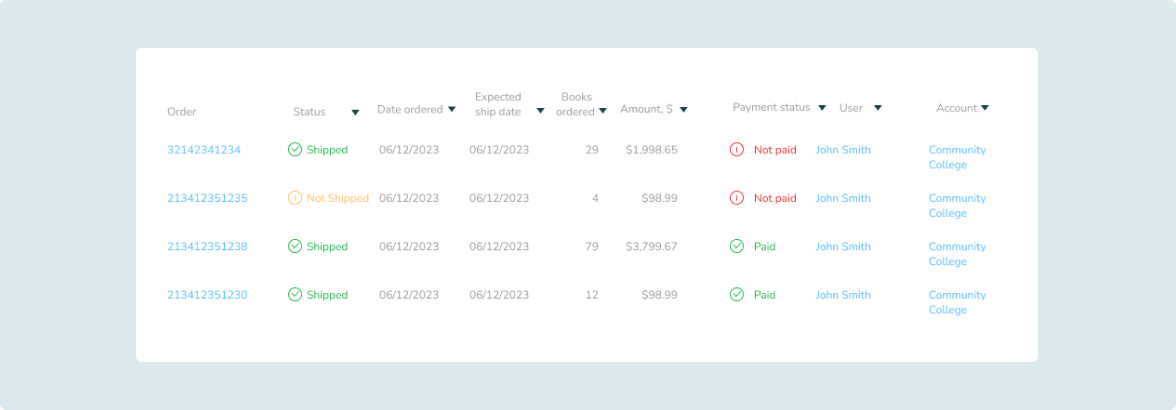This screenshot has height=410, width=1176.
Task: Sort by the Date ordered dropdown arrow
Action: coord(452,109)
